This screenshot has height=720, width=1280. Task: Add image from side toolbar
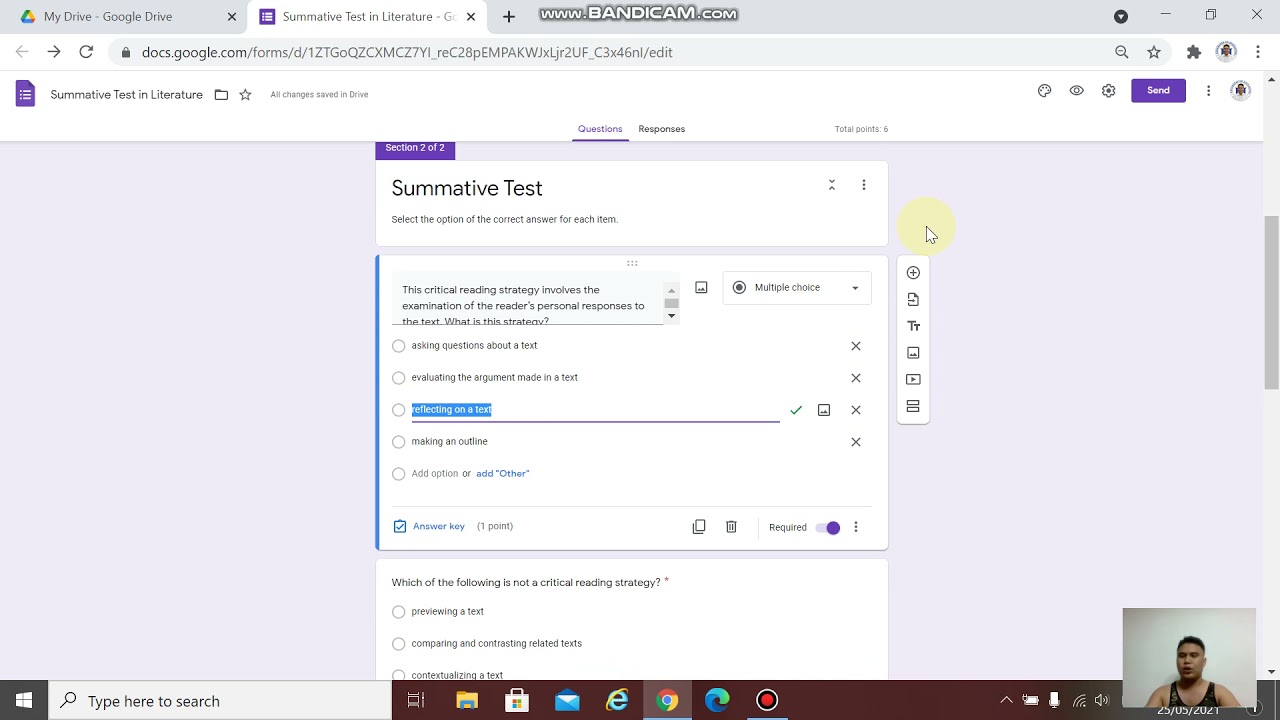click(x=913, y=353)
